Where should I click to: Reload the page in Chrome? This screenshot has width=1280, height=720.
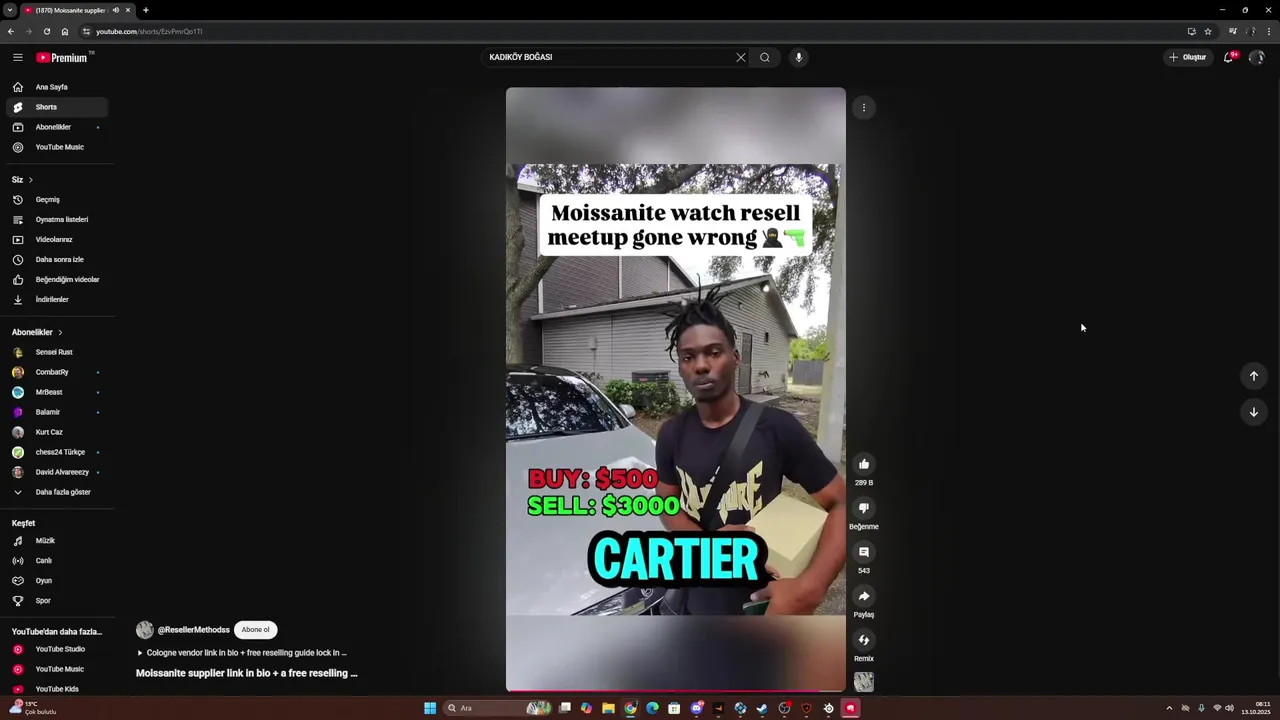click(x=46, y=31)
